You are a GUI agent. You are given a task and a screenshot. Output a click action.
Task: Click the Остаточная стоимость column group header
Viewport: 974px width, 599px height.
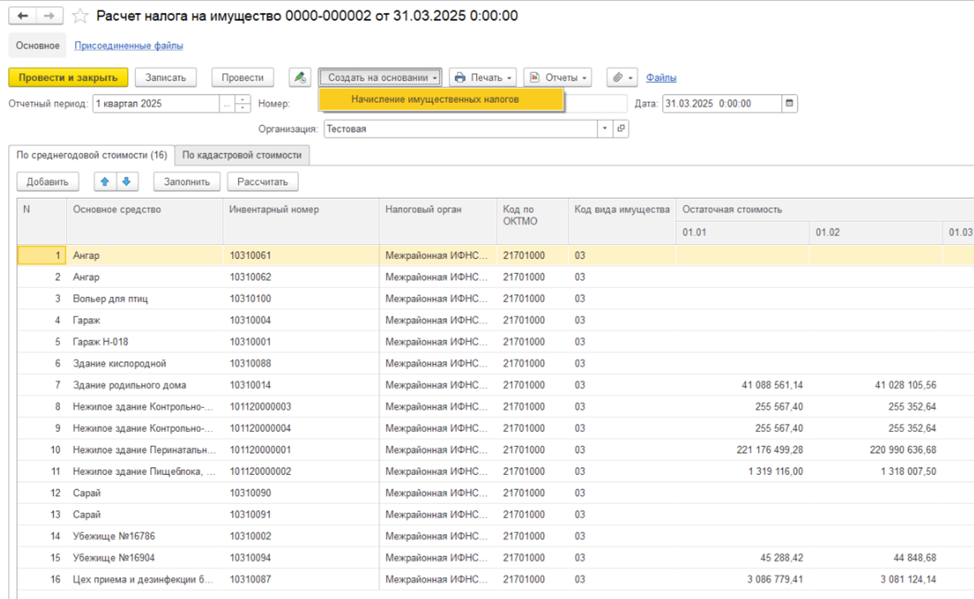point(825,210)
